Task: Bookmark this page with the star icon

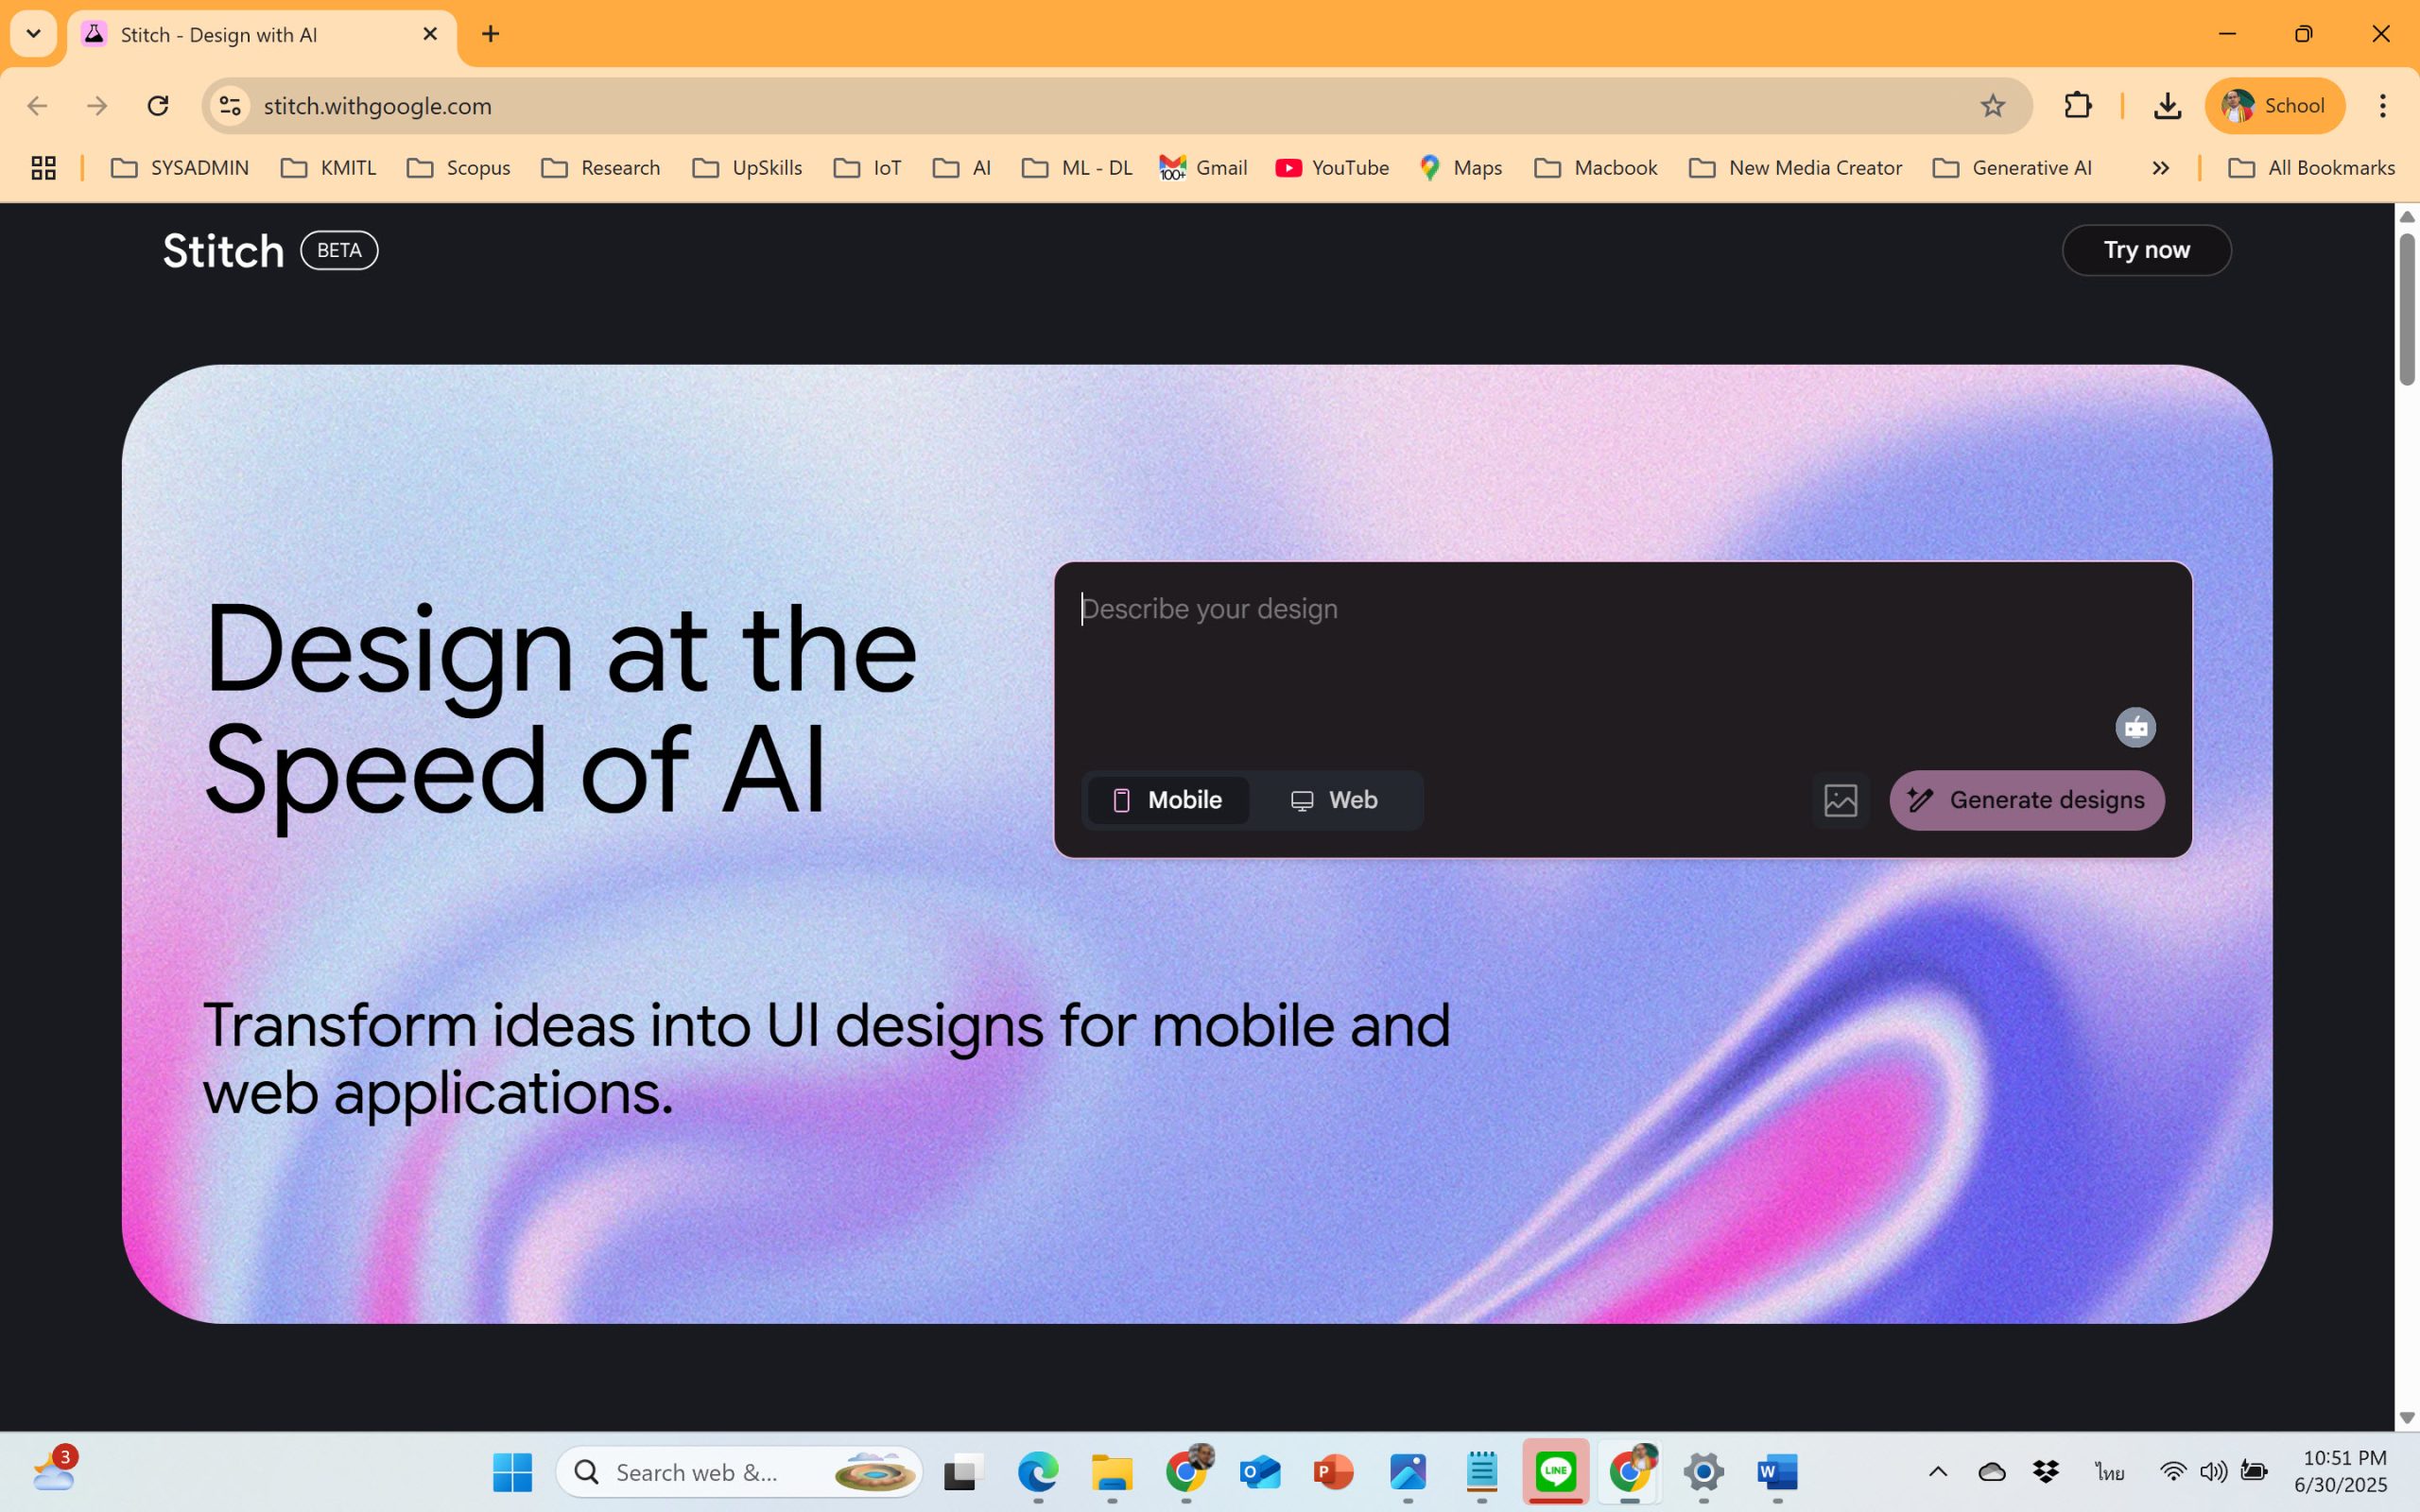Action: 1992,106
